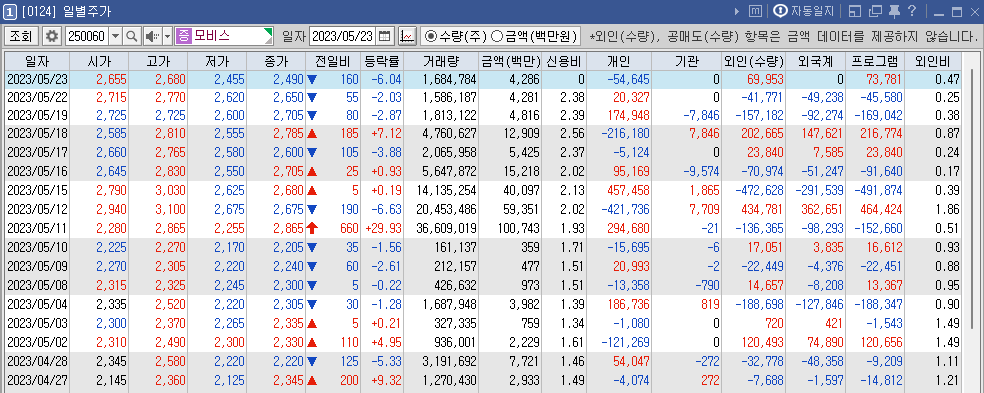This screenshot has height=393, width=984.
Task: Select the 2023/05/08 date cell
Action: 36,285
